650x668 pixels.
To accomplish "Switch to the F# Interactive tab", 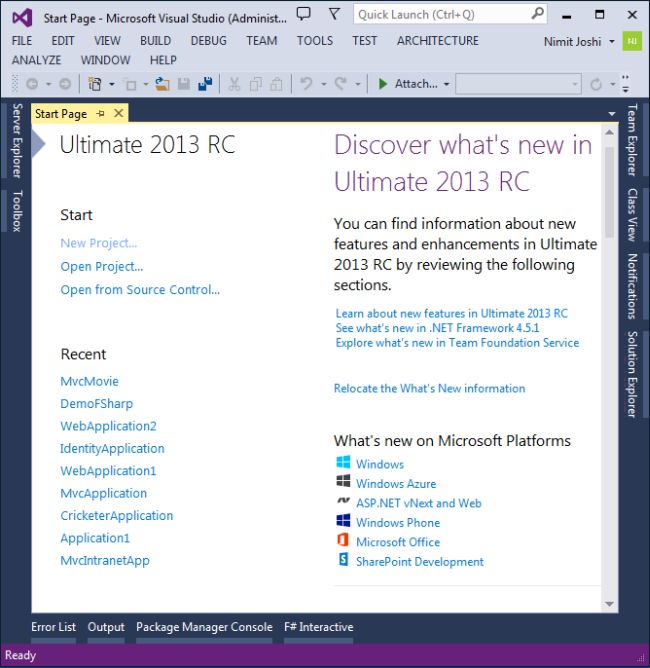I will click(x=319, y=627).
